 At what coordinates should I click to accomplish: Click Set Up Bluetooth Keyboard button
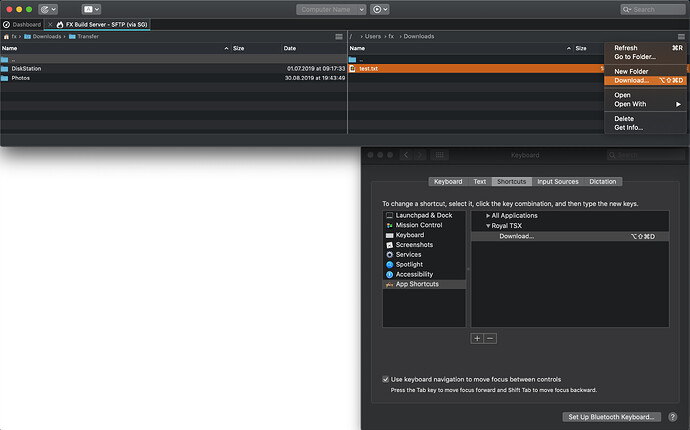point(611,417)
